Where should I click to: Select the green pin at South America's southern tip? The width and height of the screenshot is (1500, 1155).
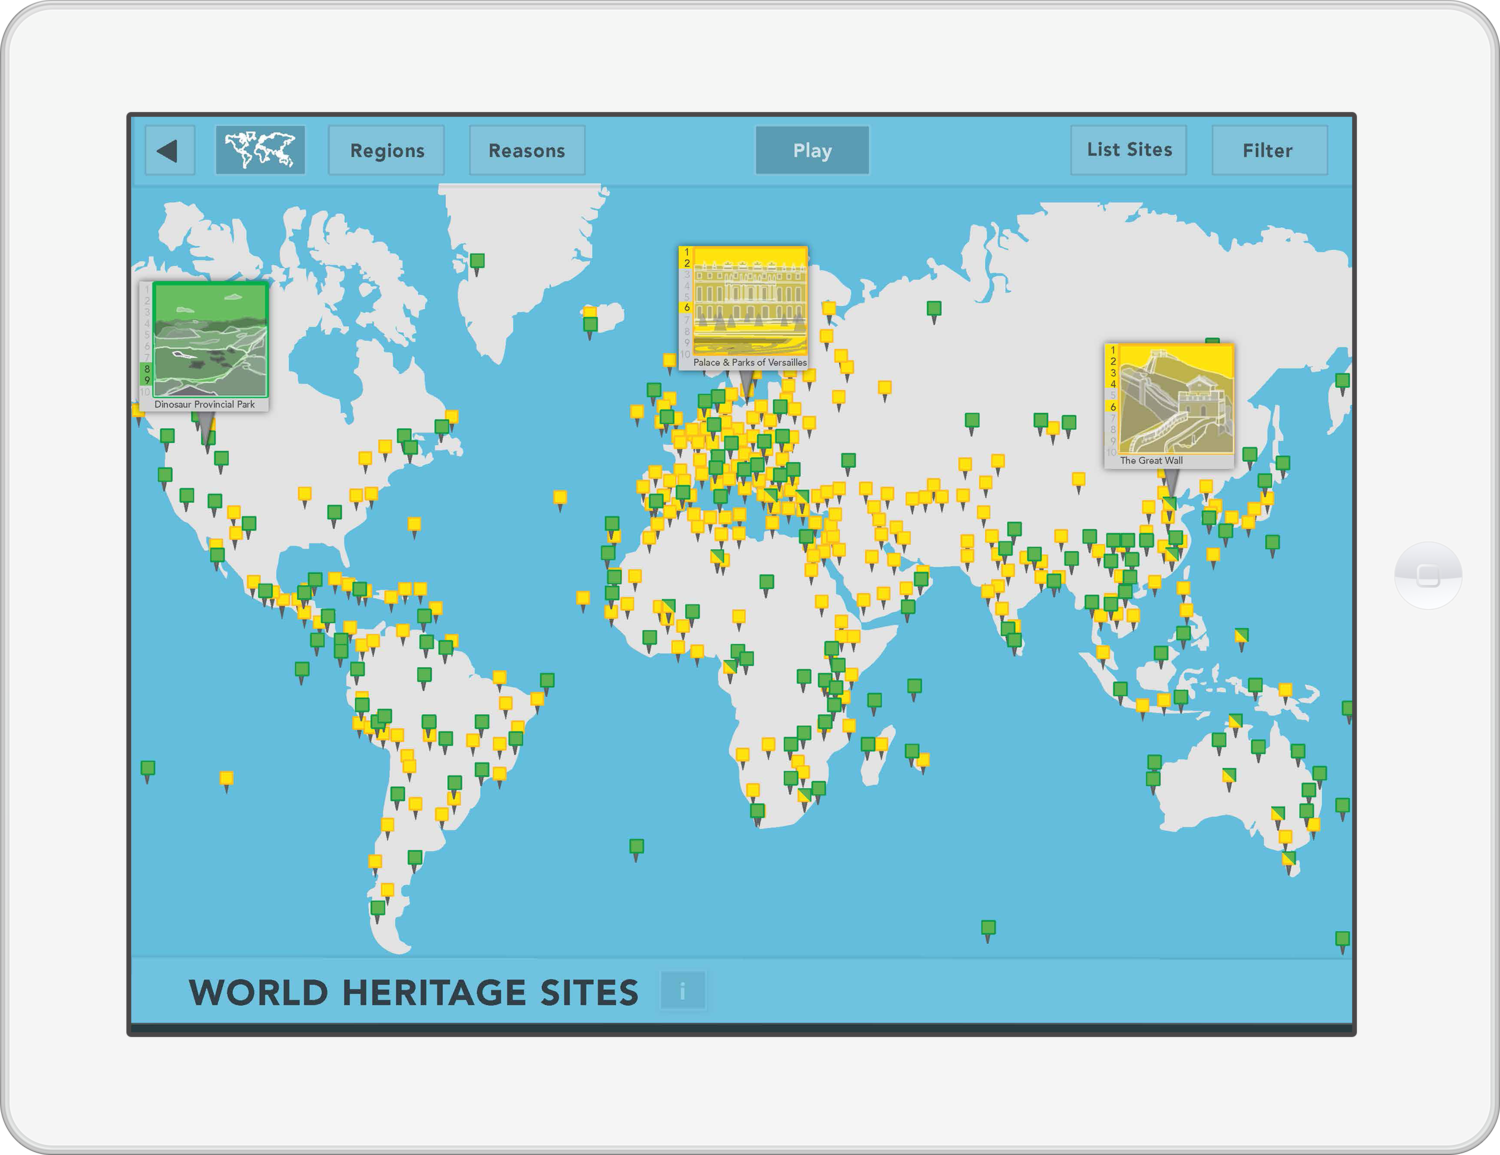[x=378, y=911]
